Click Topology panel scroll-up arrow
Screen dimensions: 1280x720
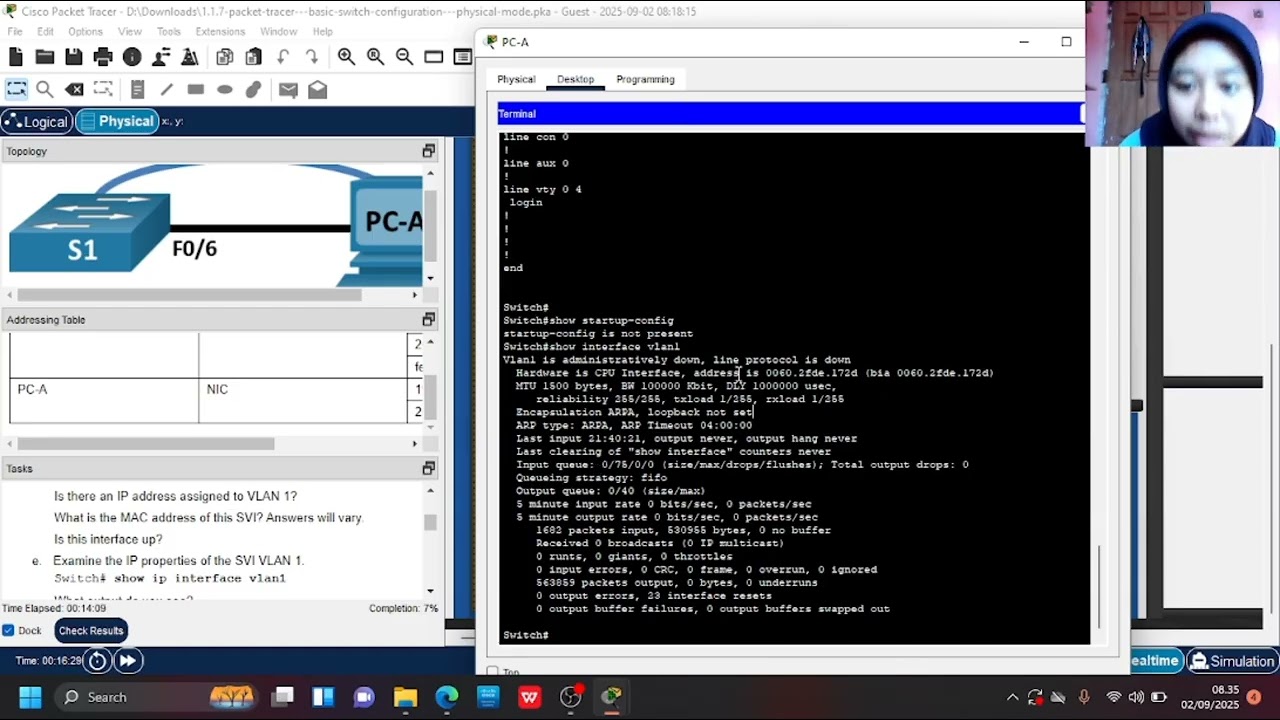[x=430, y=172]
